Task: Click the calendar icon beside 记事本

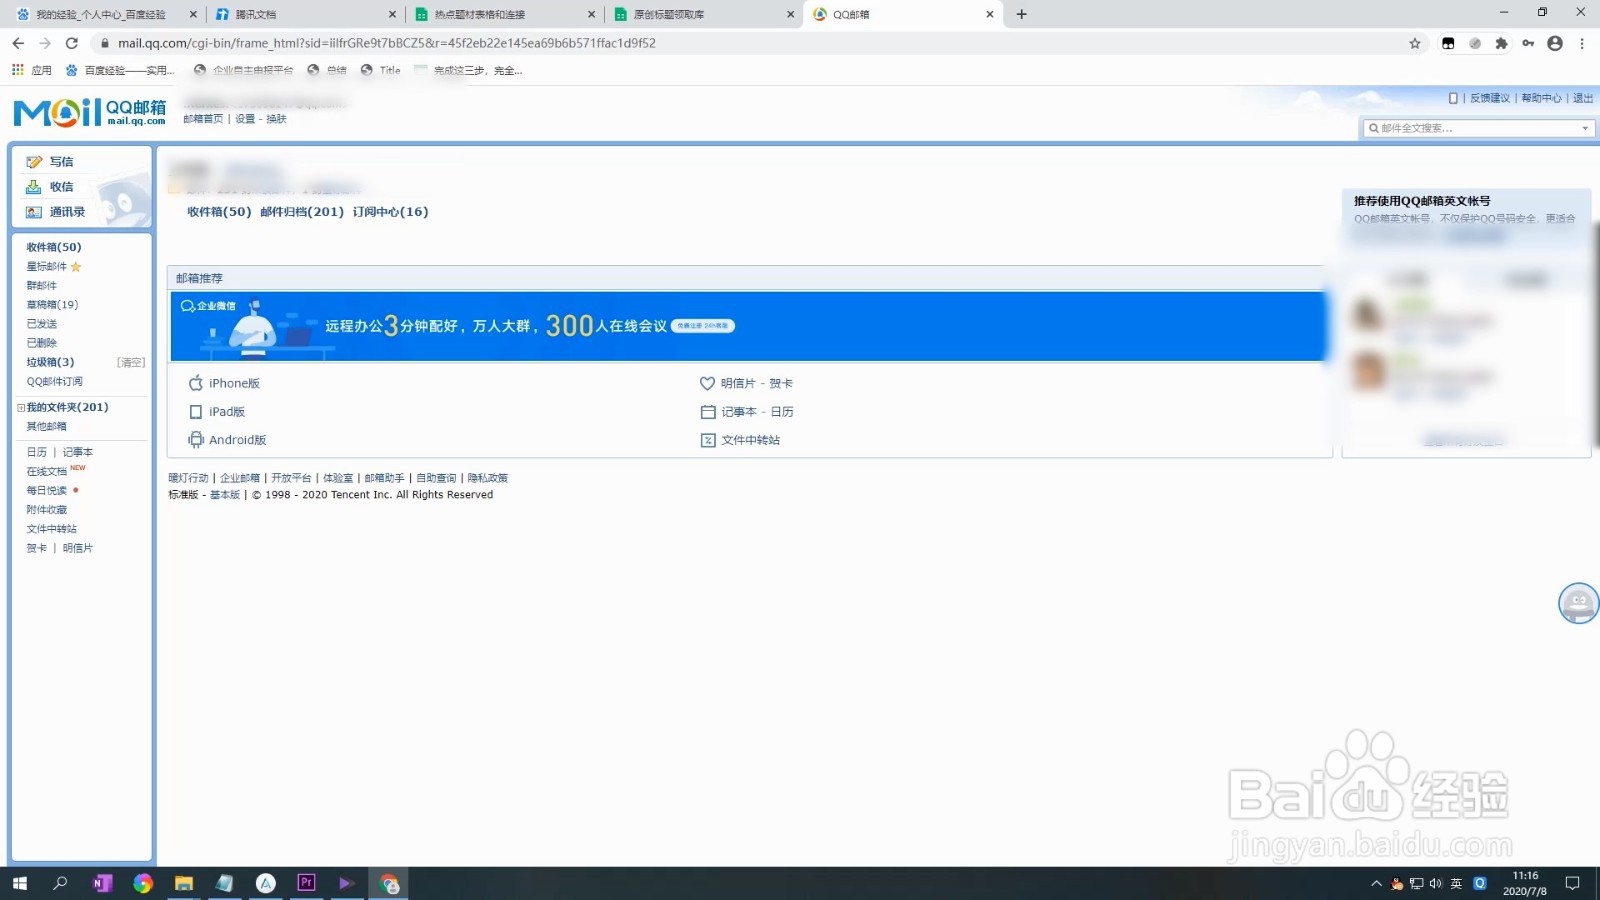Action: click(x=708, y=412)
